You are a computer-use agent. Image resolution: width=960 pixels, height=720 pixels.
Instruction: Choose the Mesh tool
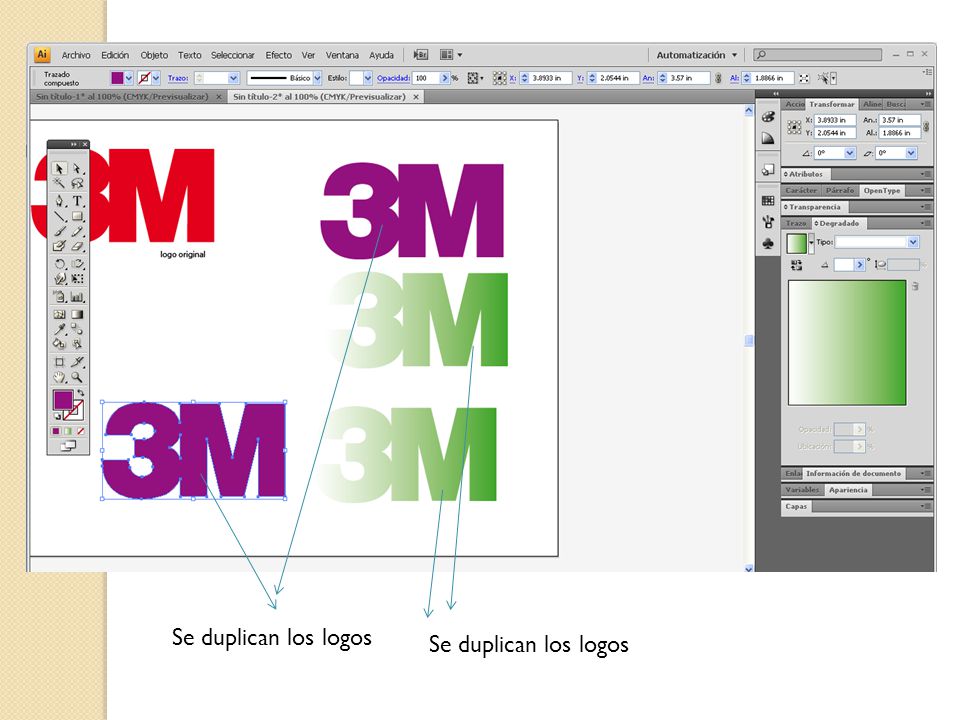click(59, 314)
